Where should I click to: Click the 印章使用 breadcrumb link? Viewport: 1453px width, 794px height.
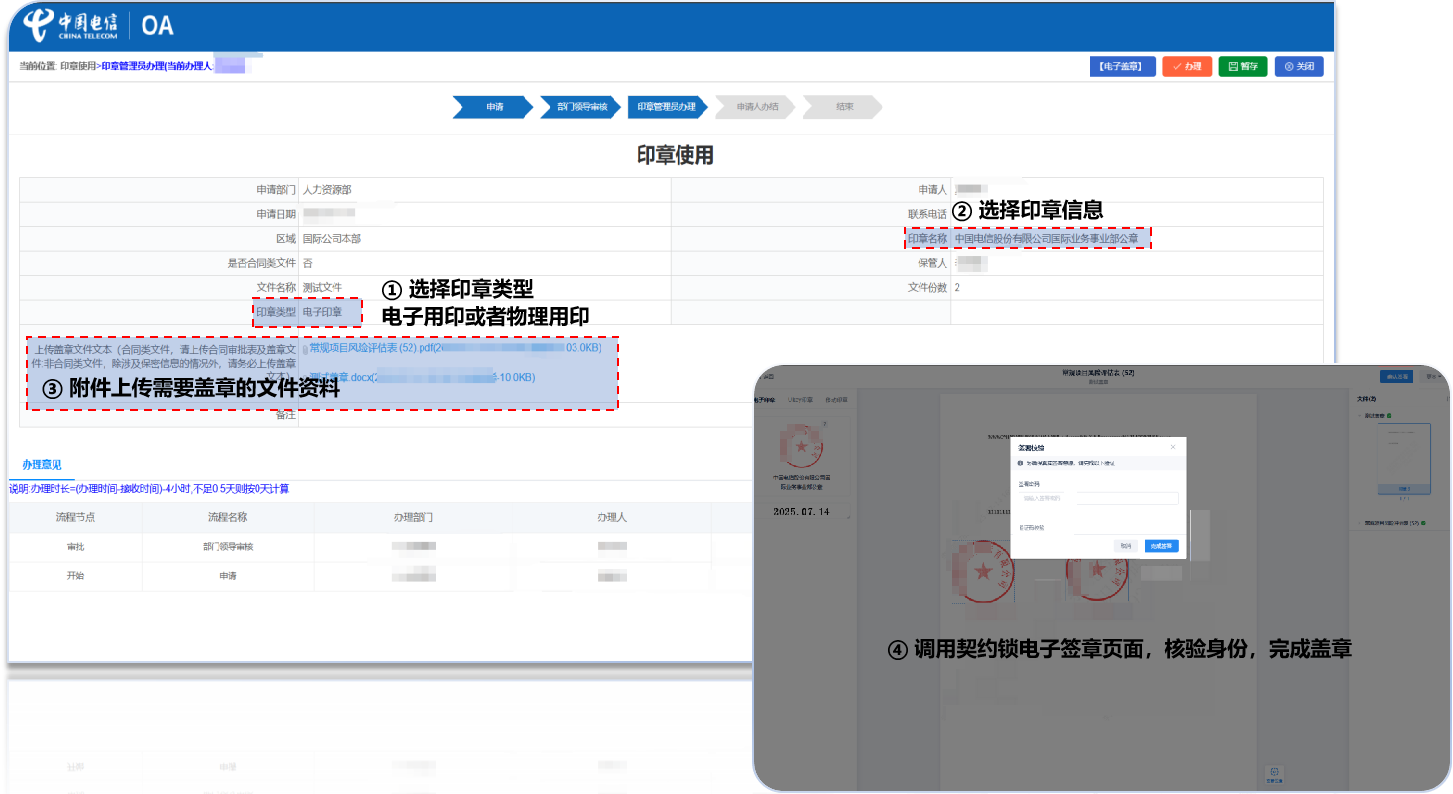[x=78, y=66]
